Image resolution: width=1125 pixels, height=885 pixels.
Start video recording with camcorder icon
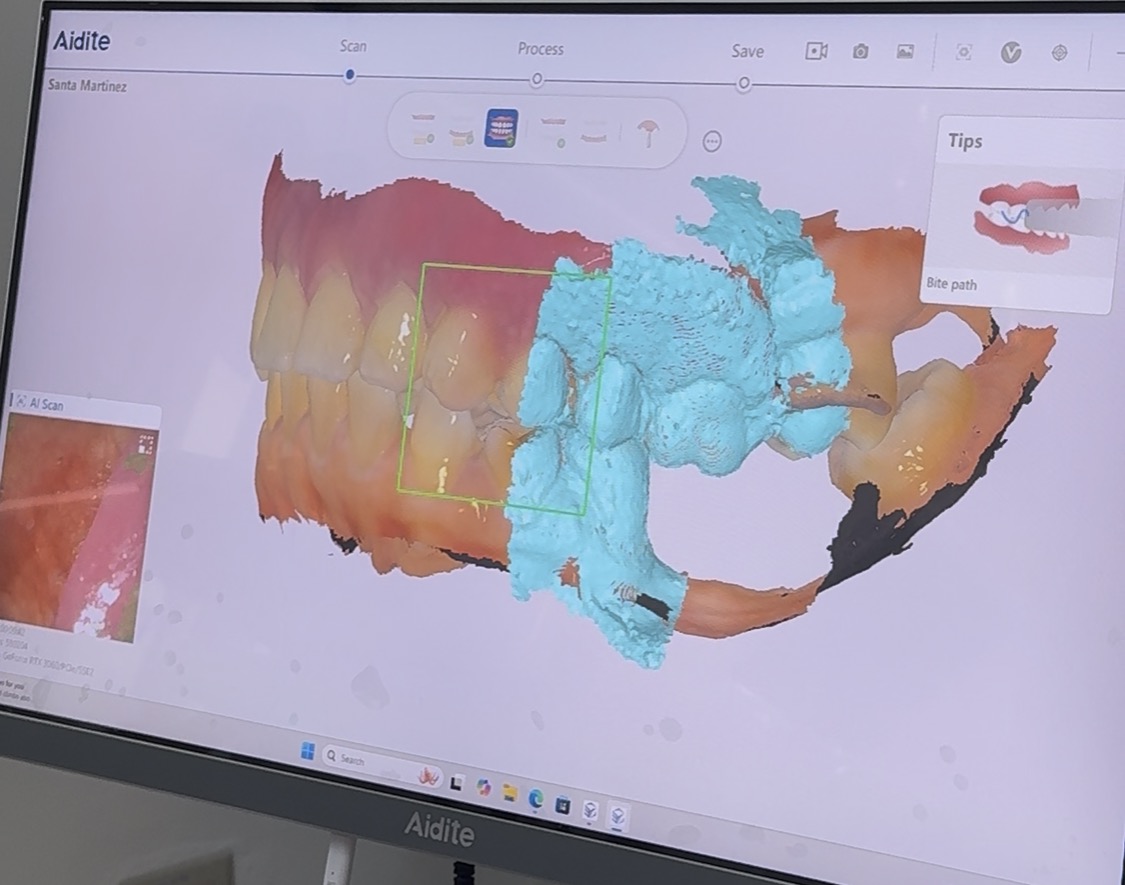[x=816, y=51]
